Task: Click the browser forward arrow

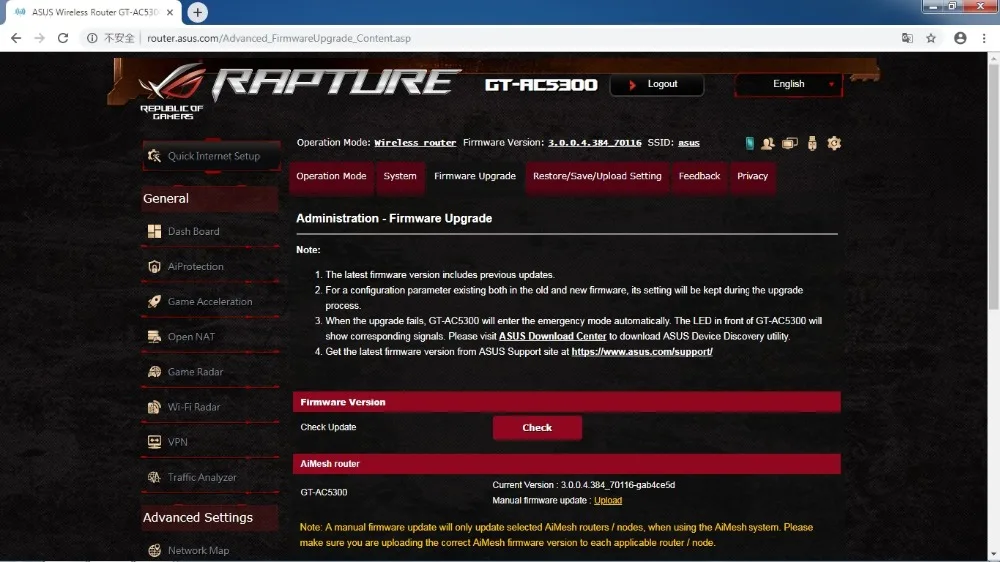Action: point(40,38)
